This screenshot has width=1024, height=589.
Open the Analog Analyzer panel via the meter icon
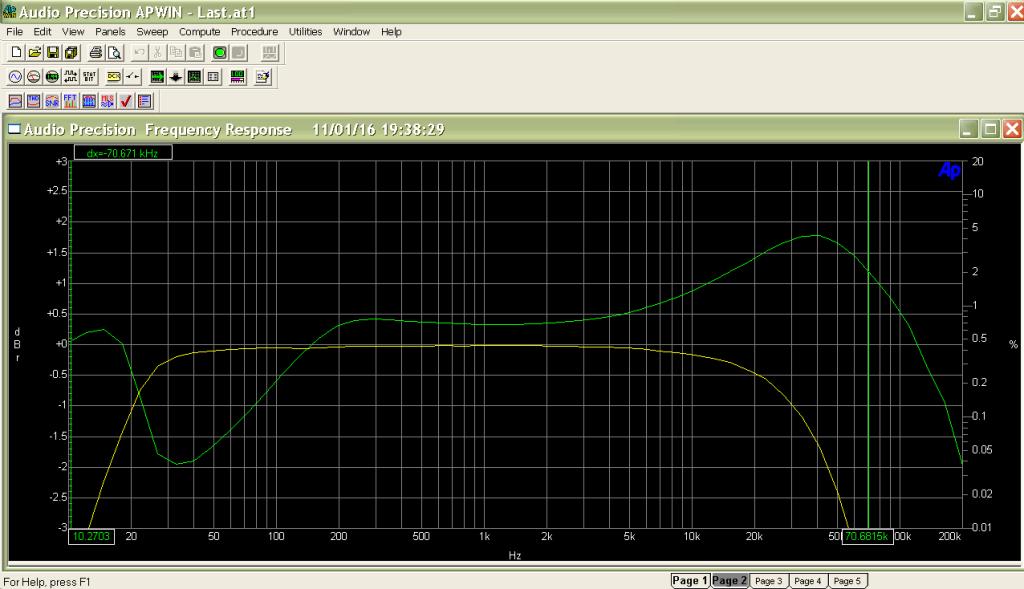33,77
